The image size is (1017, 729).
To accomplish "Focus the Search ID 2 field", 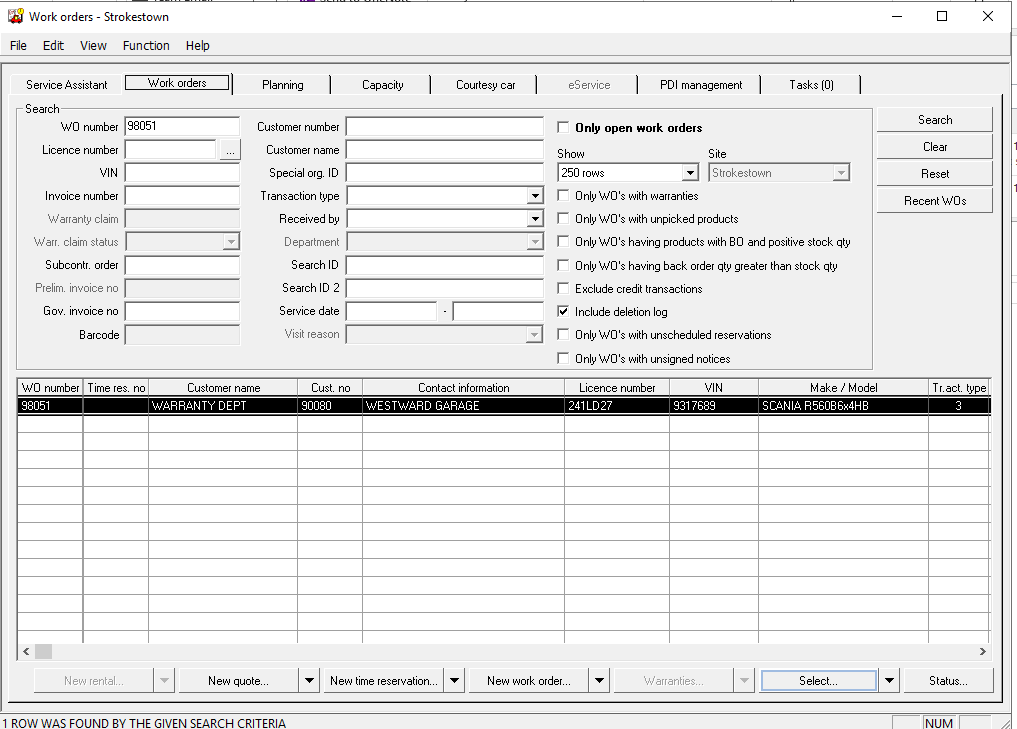I will 444,288.
